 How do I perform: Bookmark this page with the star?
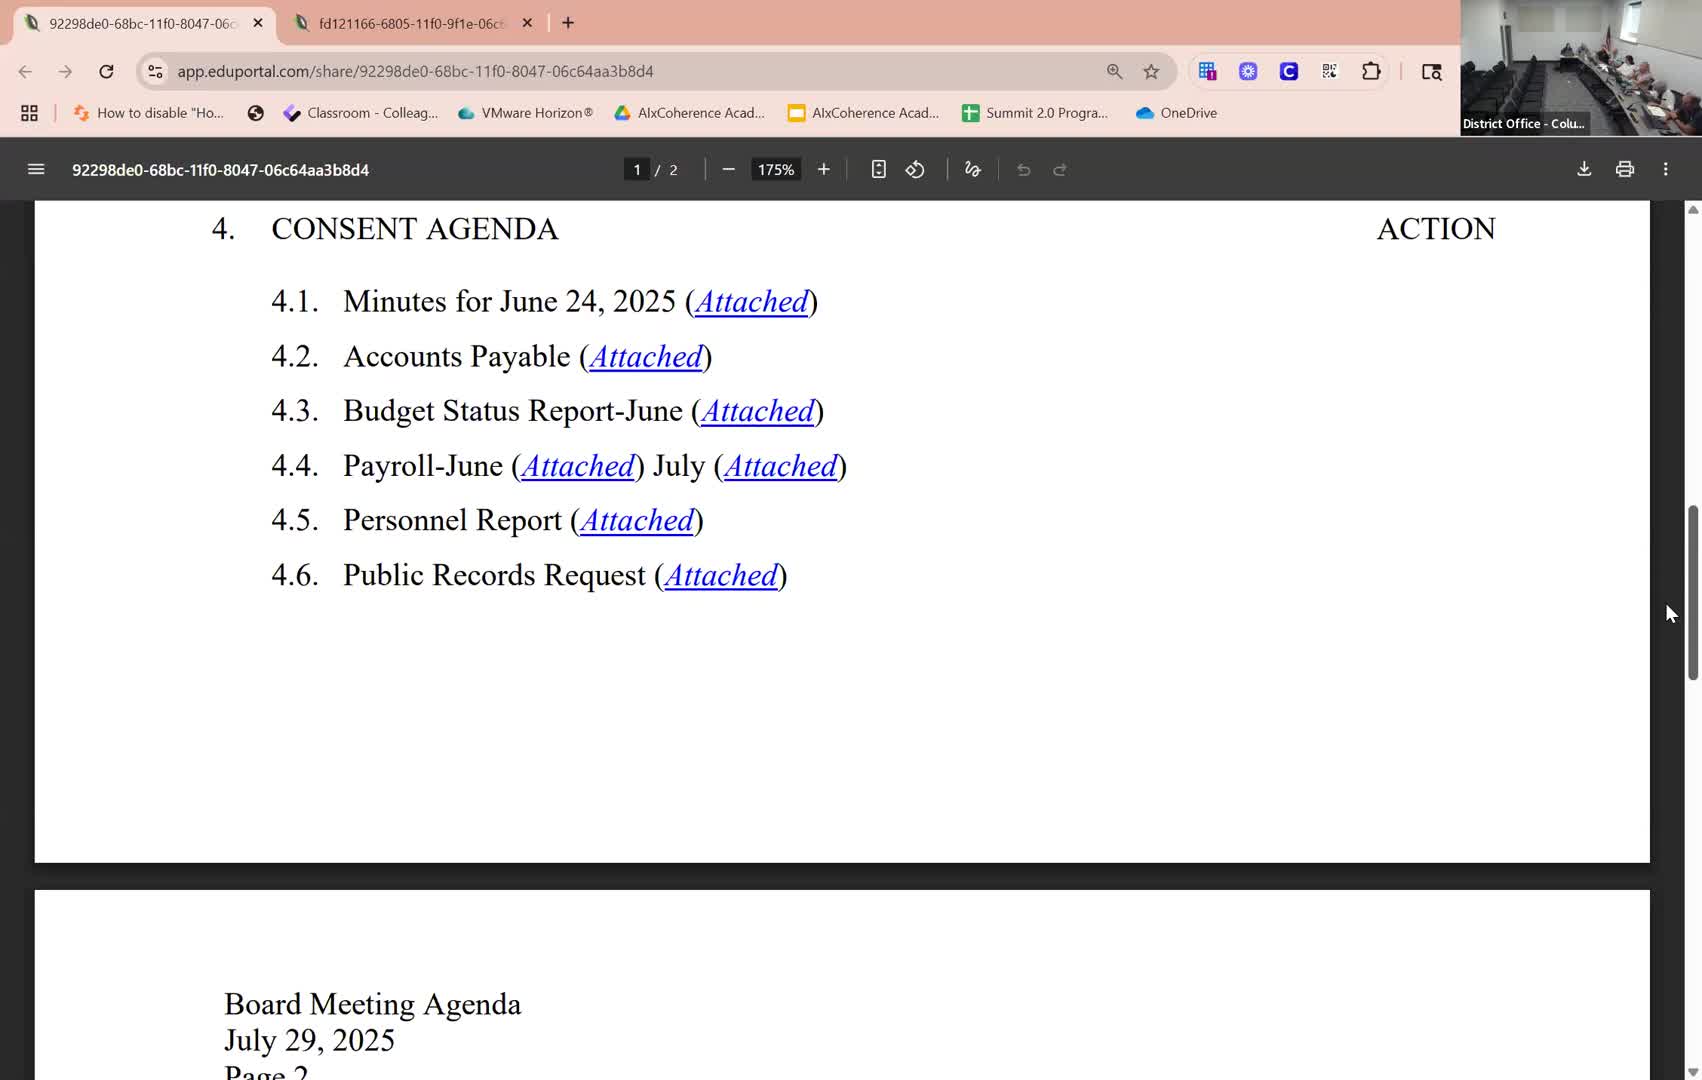coord(1151,71)
